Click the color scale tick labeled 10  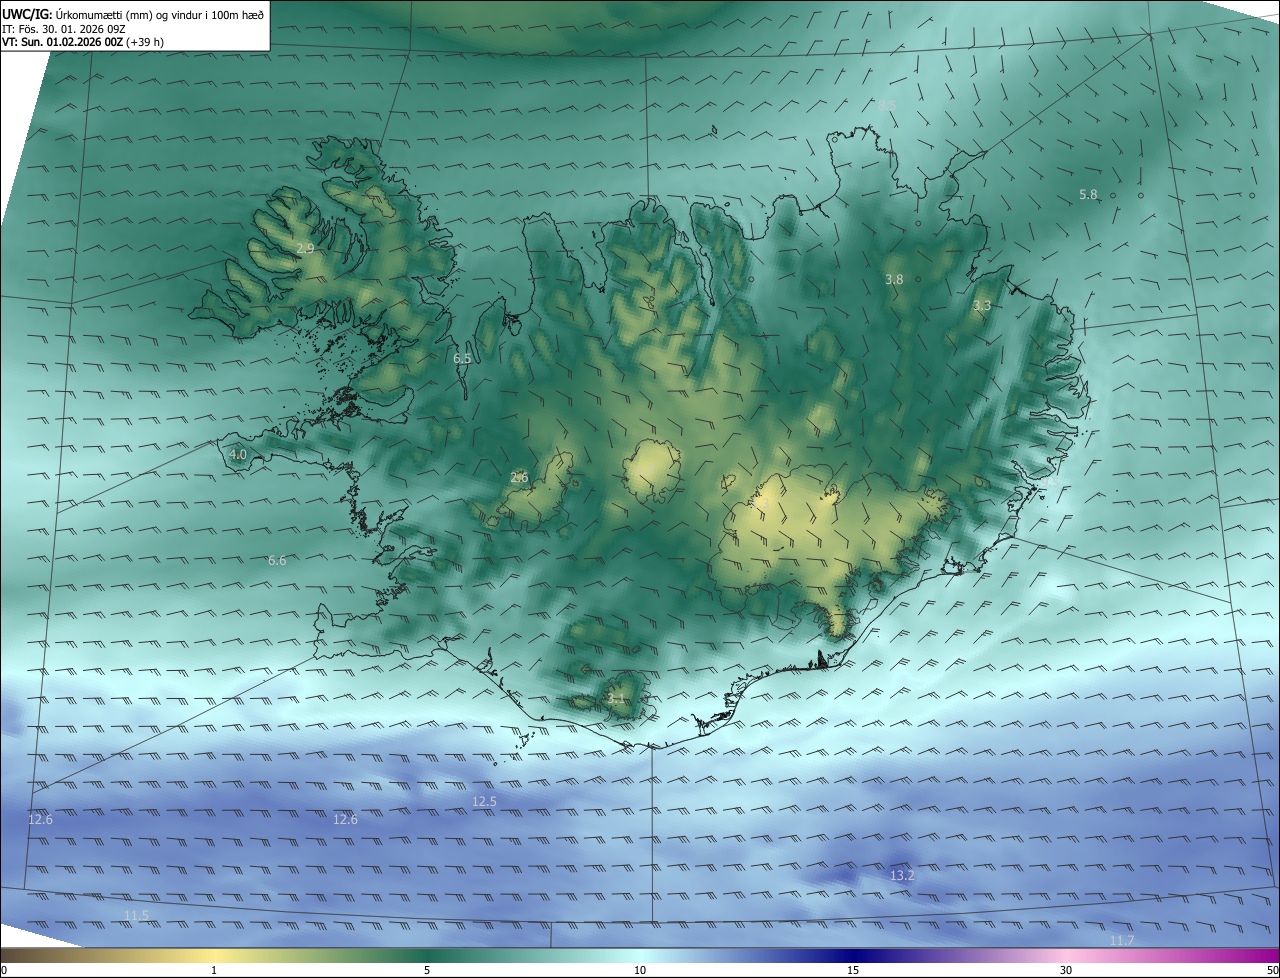[640, 970]
